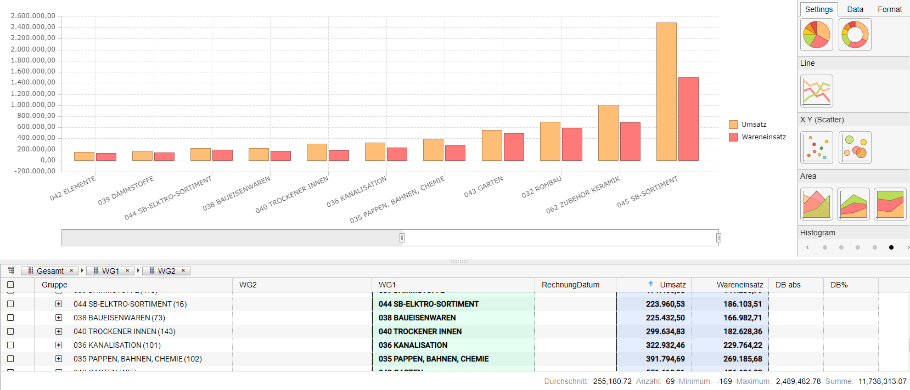
Task: Check the 036 KANALISATION row checkbox
Action: (10, 345)
